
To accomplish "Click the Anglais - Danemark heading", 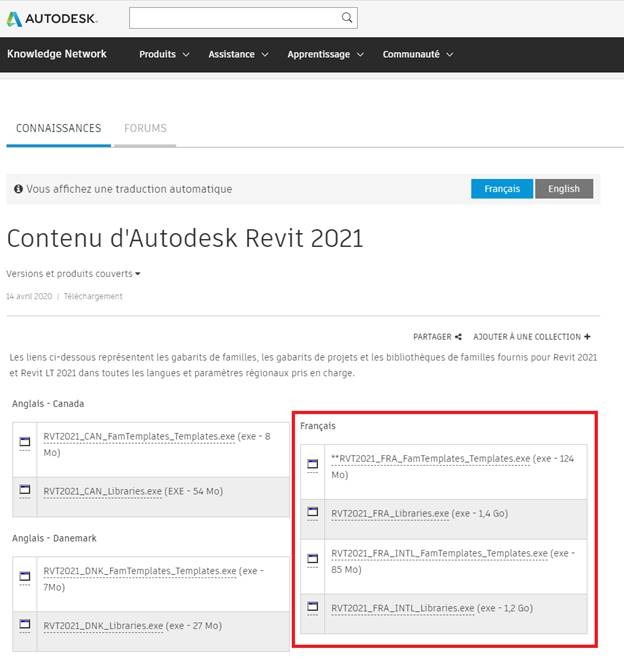I will (x=54, y=538).
